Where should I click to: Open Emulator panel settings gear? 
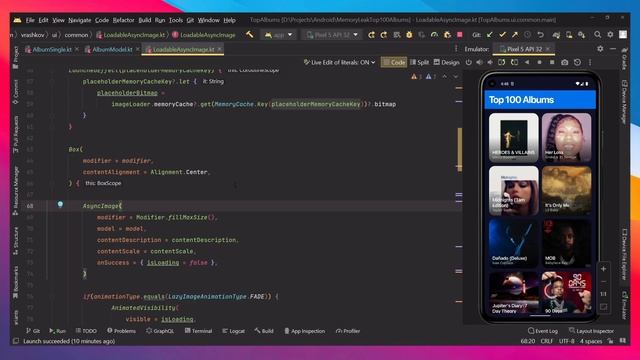click(x=600, y=49)
